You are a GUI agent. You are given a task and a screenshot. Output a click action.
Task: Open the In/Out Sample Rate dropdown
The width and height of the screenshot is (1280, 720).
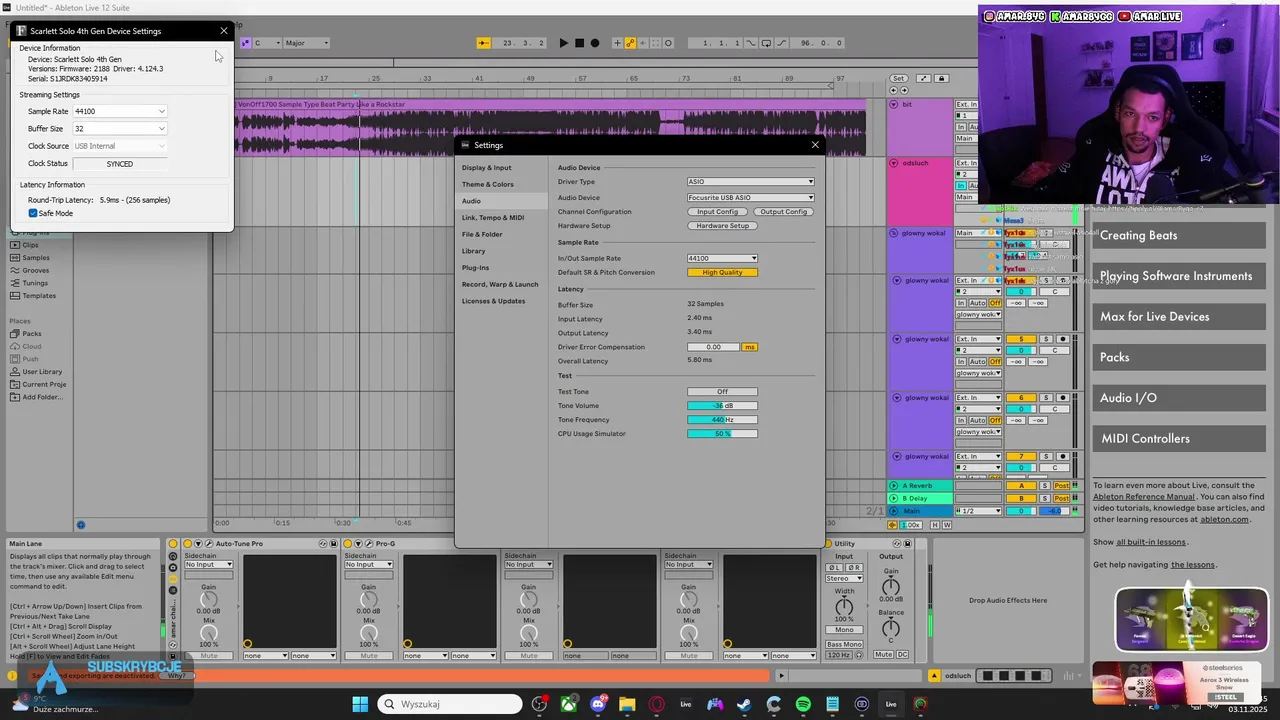click(722, 258)
